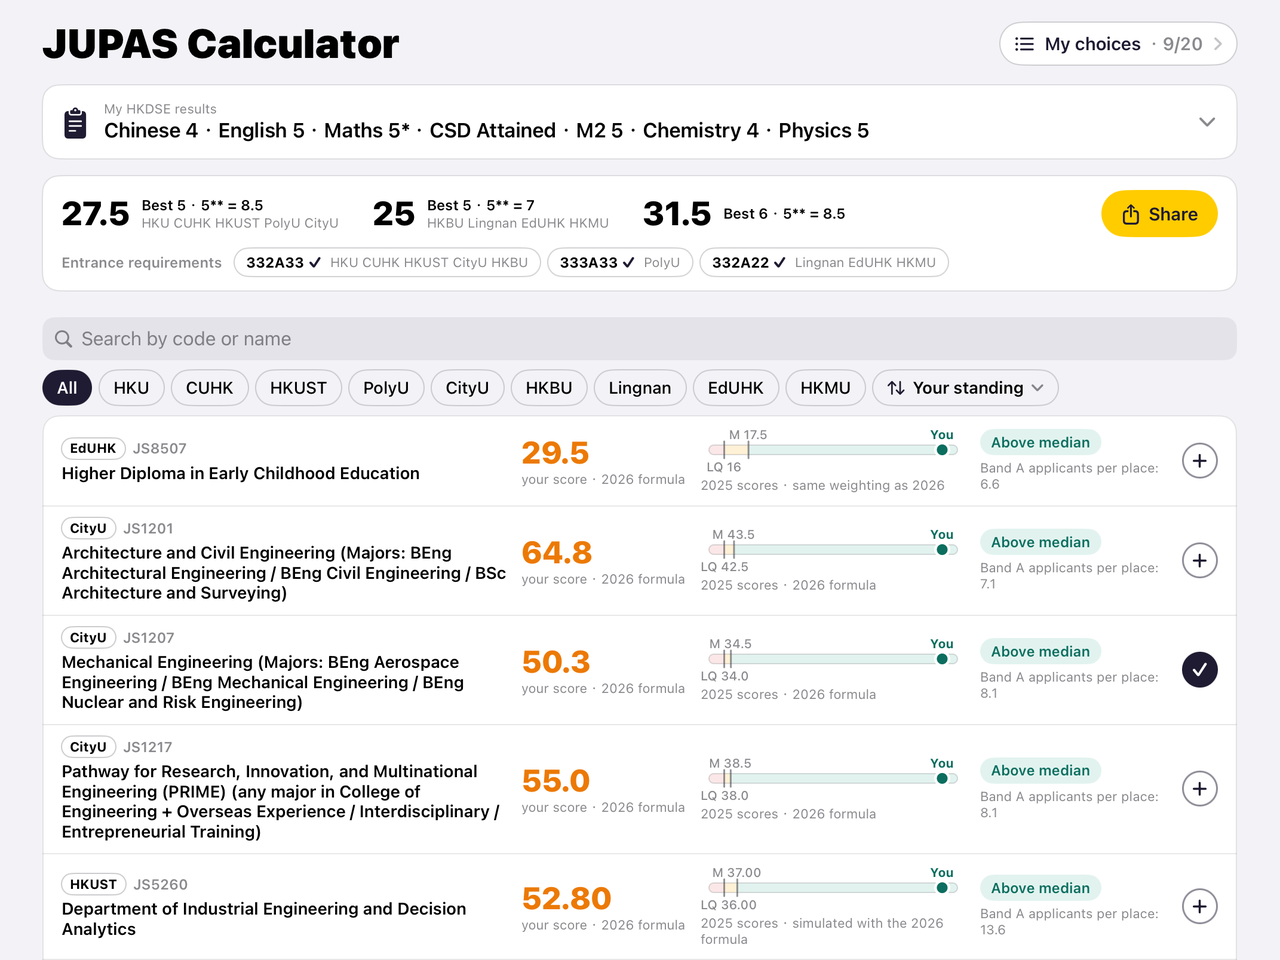Click the JUPAS Calculator heading

point(220,44)
